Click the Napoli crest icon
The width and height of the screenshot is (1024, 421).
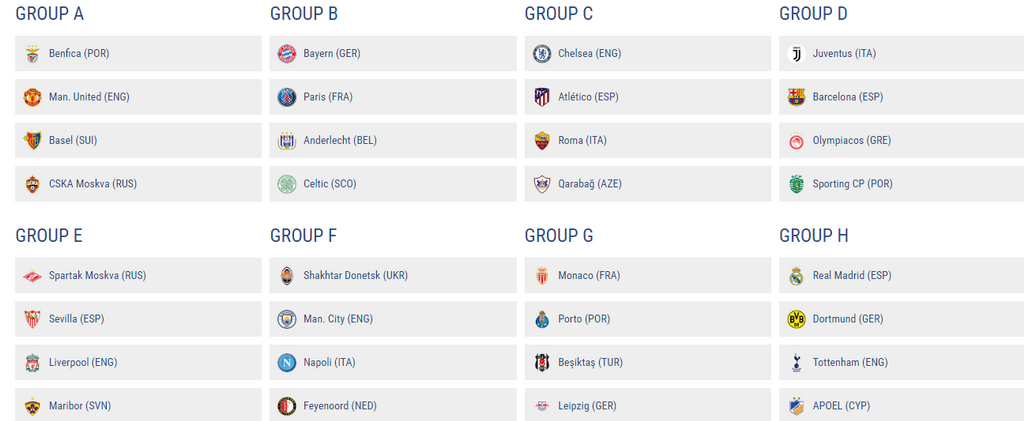287,363
